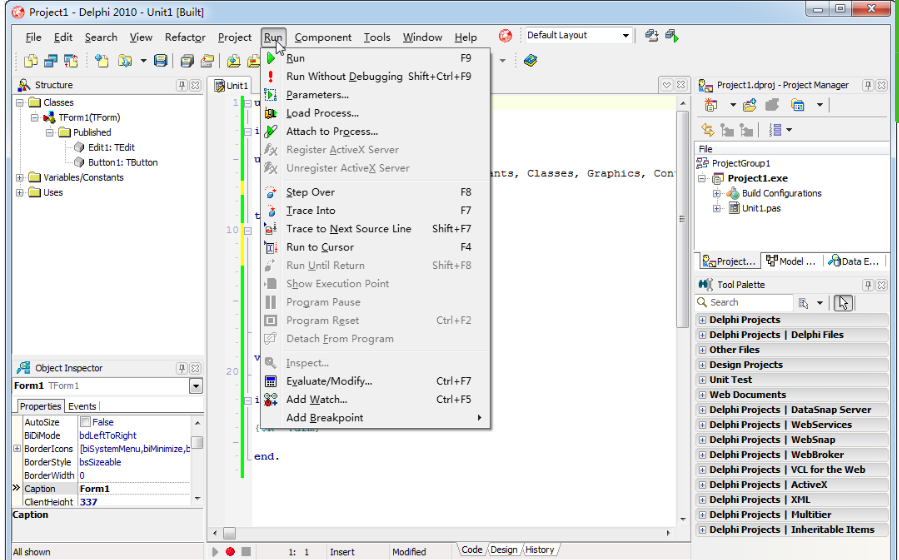Collapse the Classes tree node
Viewport: 899px width, 560px height.
(20, 103)
